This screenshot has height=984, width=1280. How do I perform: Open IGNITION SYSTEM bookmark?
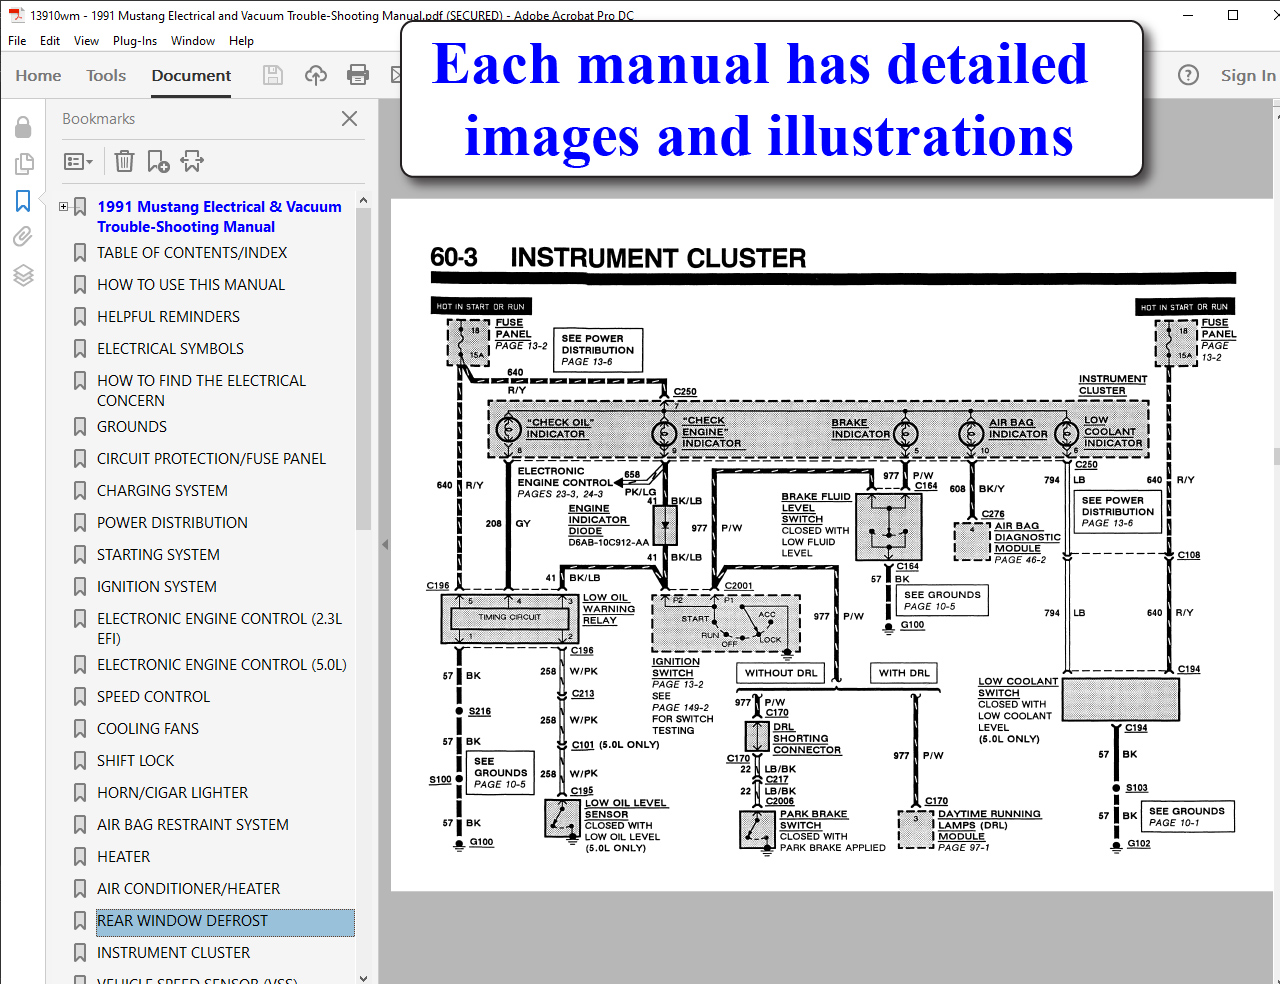coord(156,587)
